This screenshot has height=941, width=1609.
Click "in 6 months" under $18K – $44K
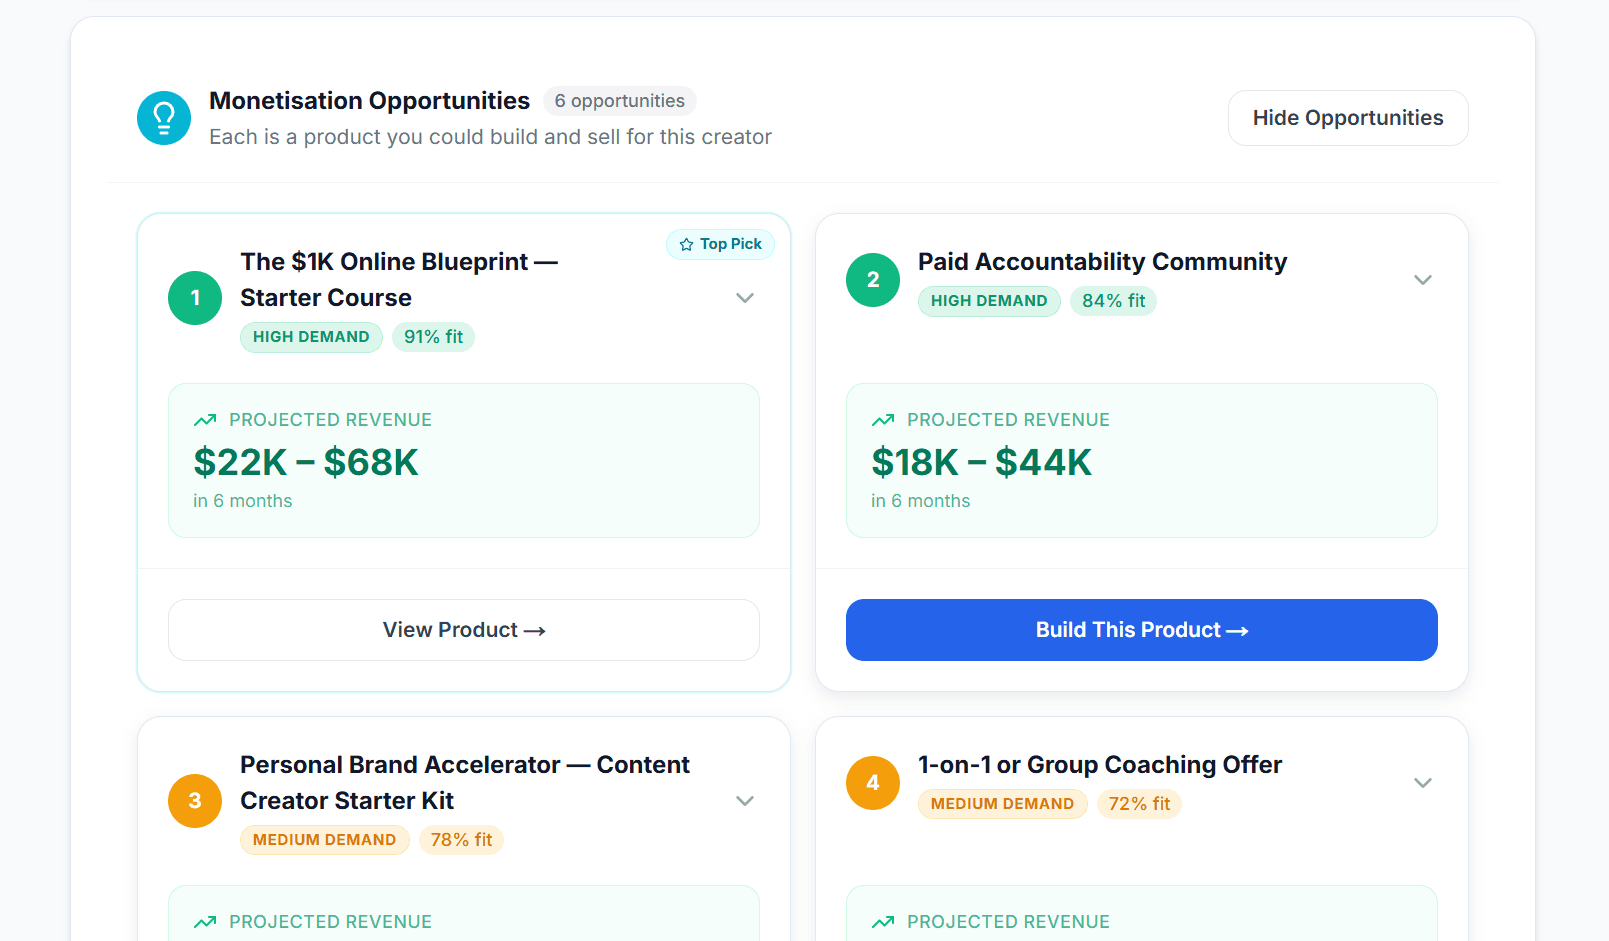point(921,501)
